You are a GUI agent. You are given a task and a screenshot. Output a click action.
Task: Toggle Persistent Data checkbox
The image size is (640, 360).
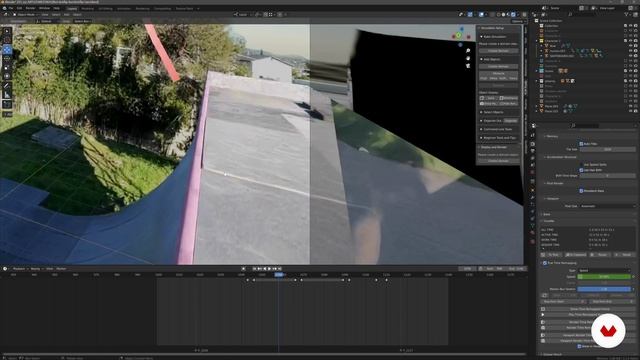point(581,191)
